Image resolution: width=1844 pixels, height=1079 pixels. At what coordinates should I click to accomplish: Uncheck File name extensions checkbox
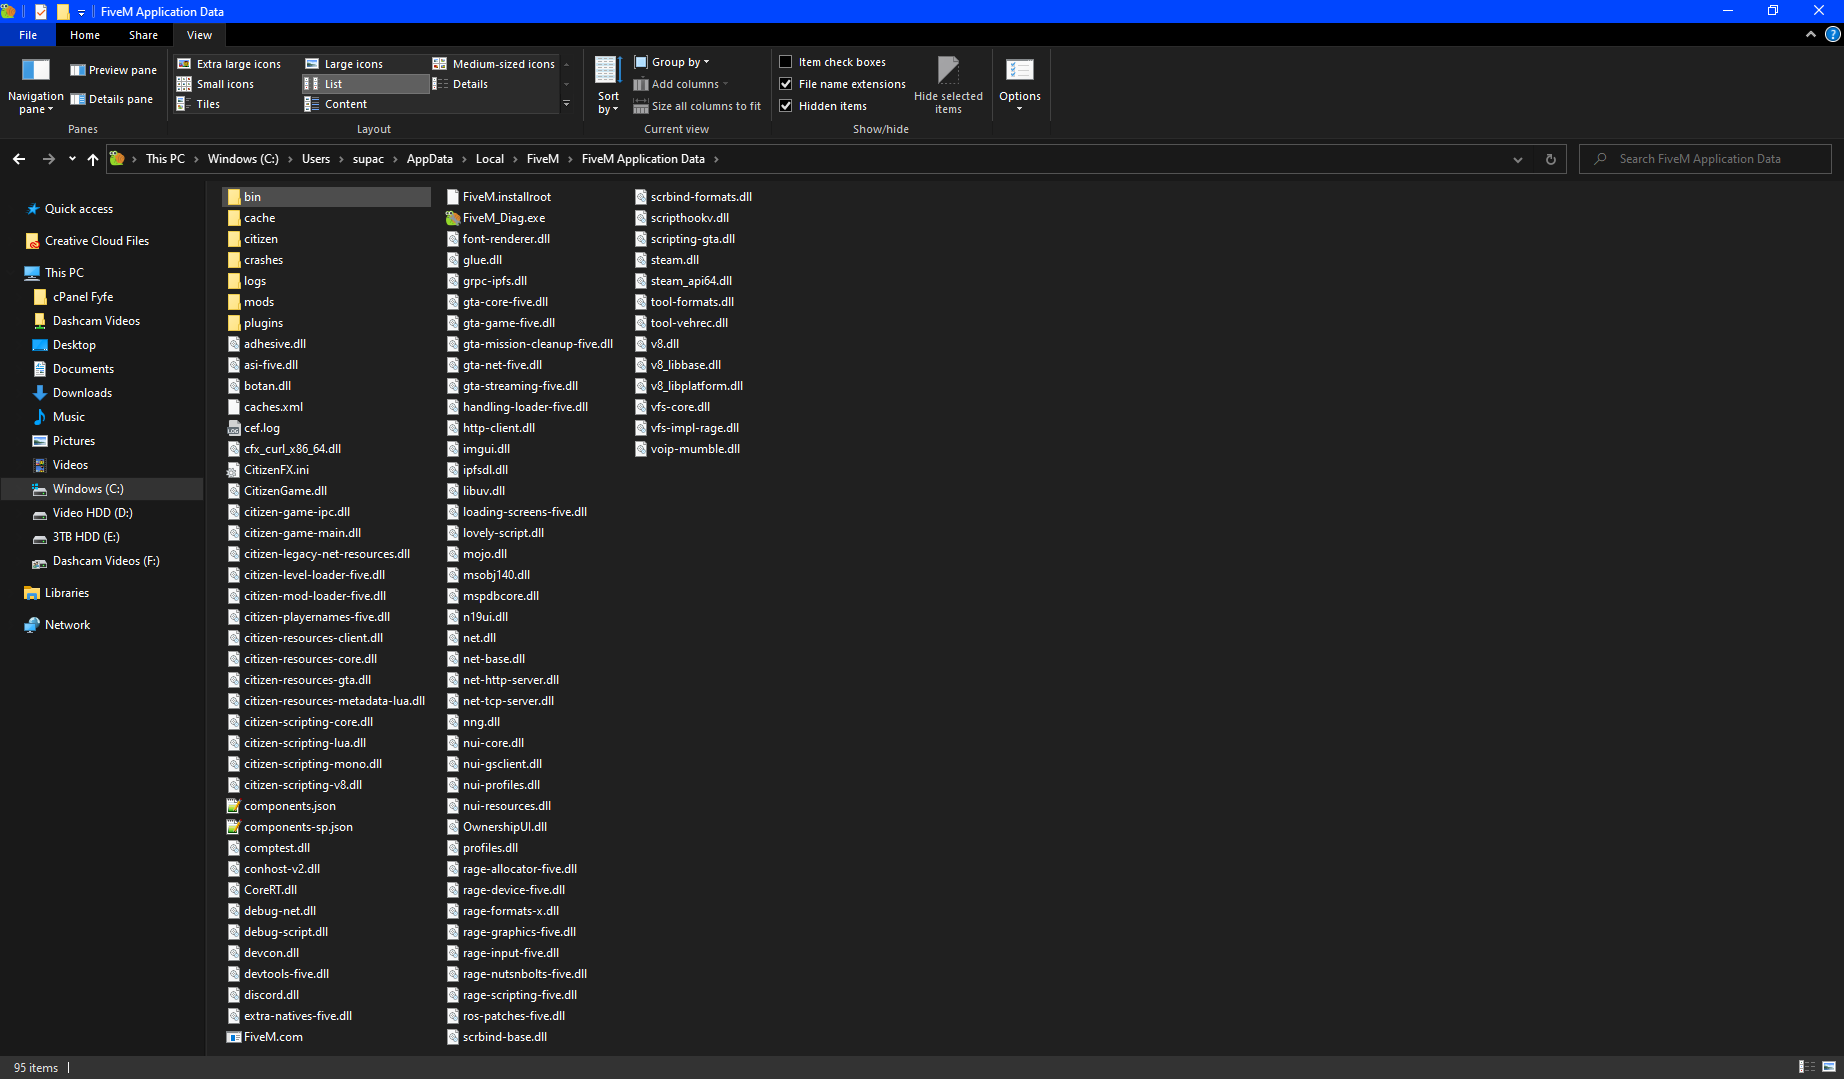pos(786,84)
